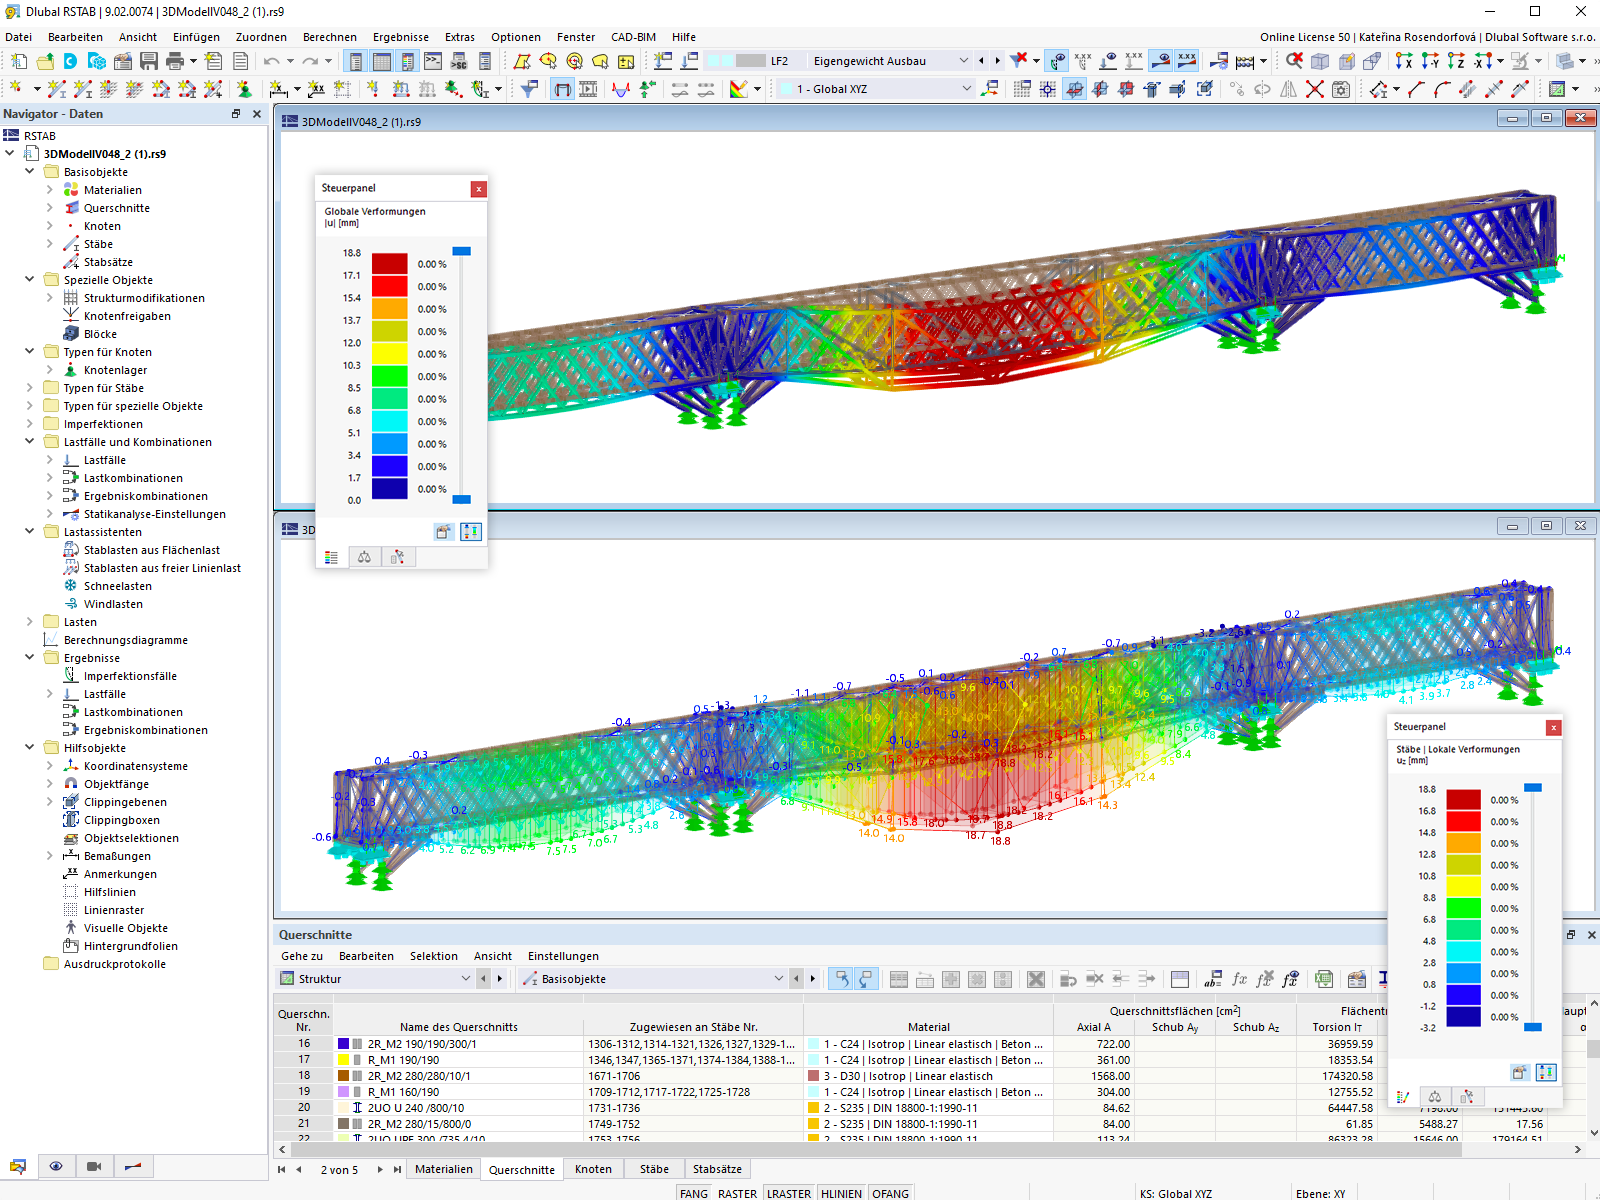
Task: Toggle the FANG snap status button
Action: pyautogui.click(x=694, y=1193)
